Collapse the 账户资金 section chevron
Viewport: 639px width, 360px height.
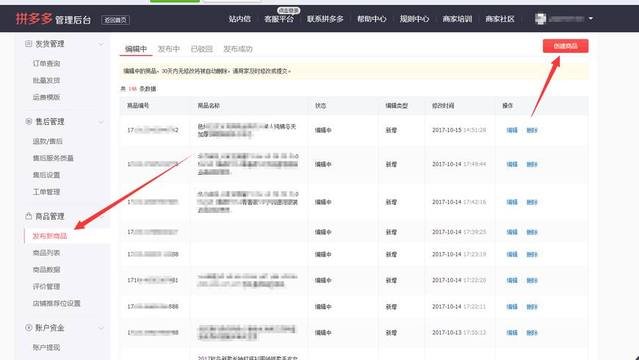101,328
